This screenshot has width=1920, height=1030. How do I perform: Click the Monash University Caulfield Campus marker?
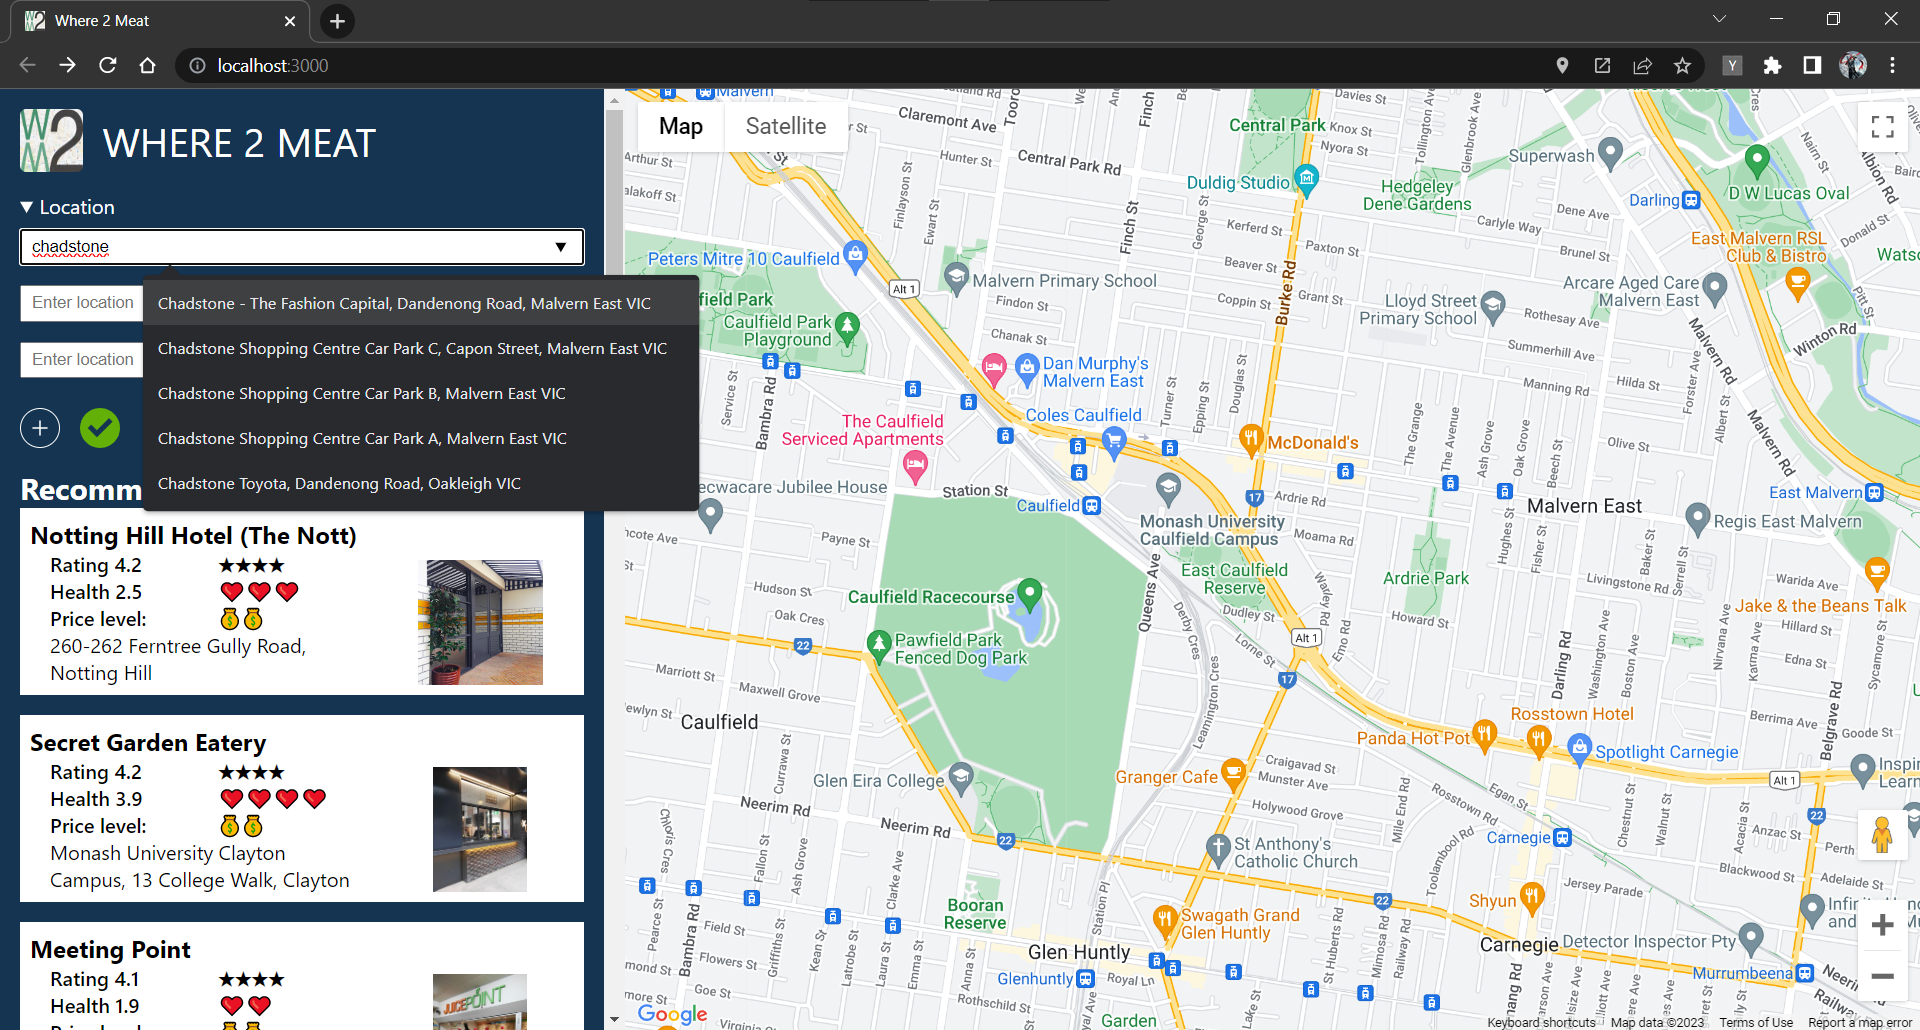1168,488
